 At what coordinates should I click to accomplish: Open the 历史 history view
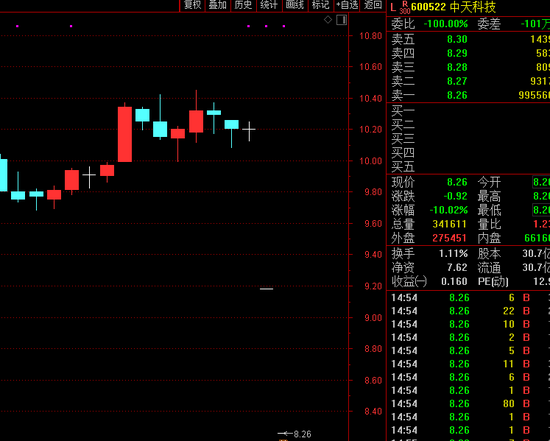[x=243, y=5]
